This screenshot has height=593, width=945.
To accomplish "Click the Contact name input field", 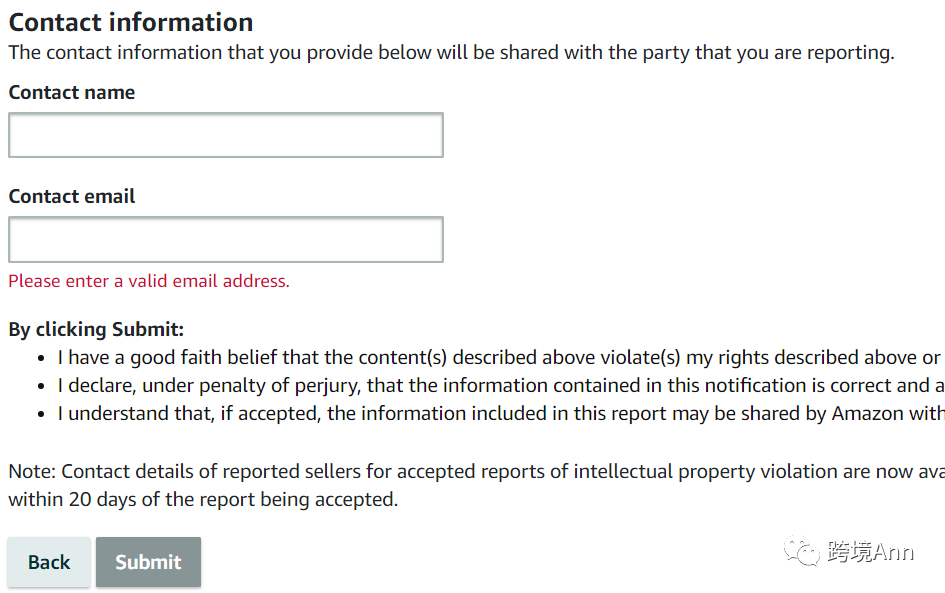I will click(225, 135).
